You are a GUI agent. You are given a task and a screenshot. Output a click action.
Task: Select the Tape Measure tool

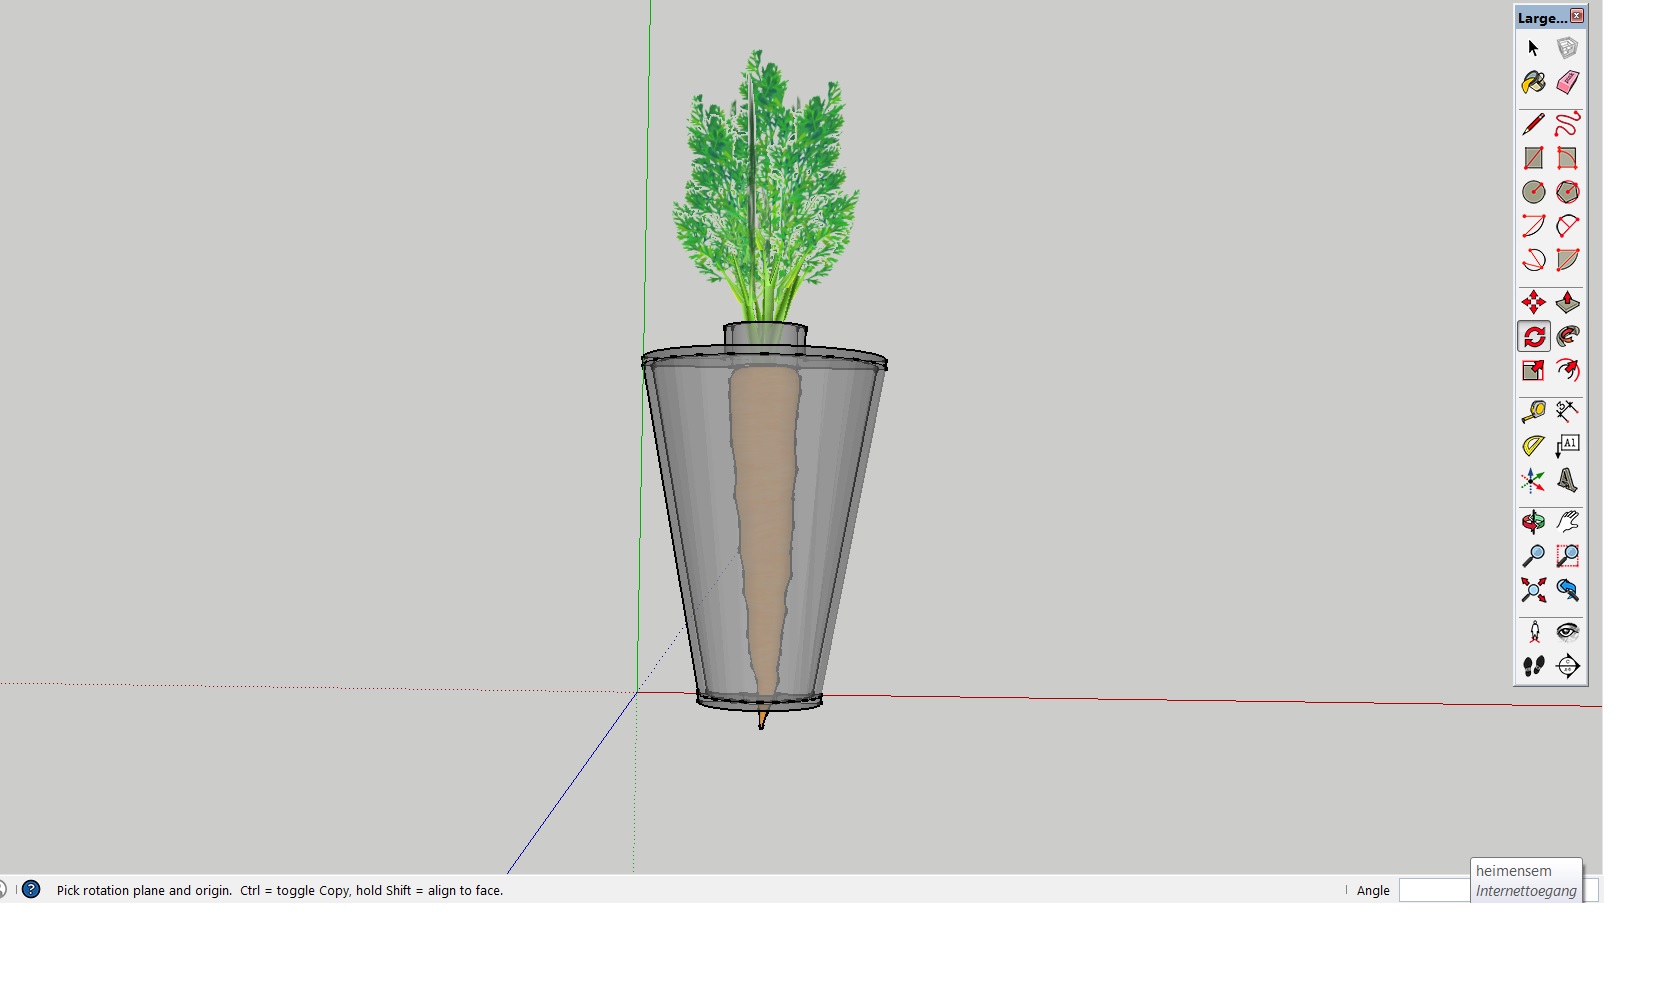tap(1533, 412)
